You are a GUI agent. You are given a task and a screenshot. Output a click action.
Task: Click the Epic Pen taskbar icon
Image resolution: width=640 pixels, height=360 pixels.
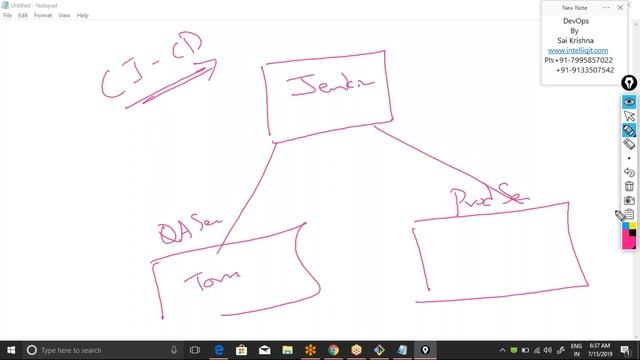[x=425, y=350]
